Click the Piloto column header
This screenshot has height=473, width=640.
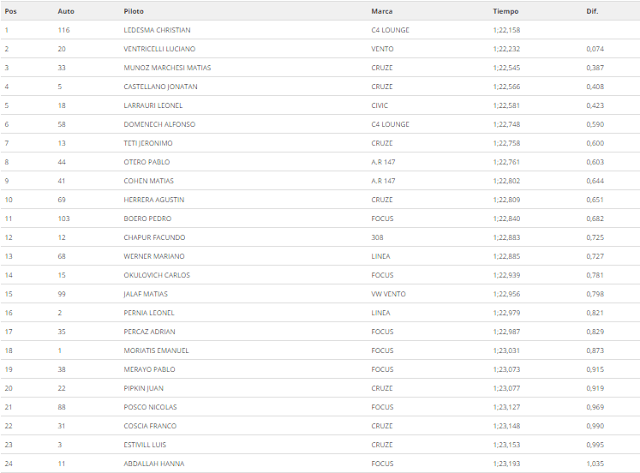pyautogui.click(x=133, y=11)
